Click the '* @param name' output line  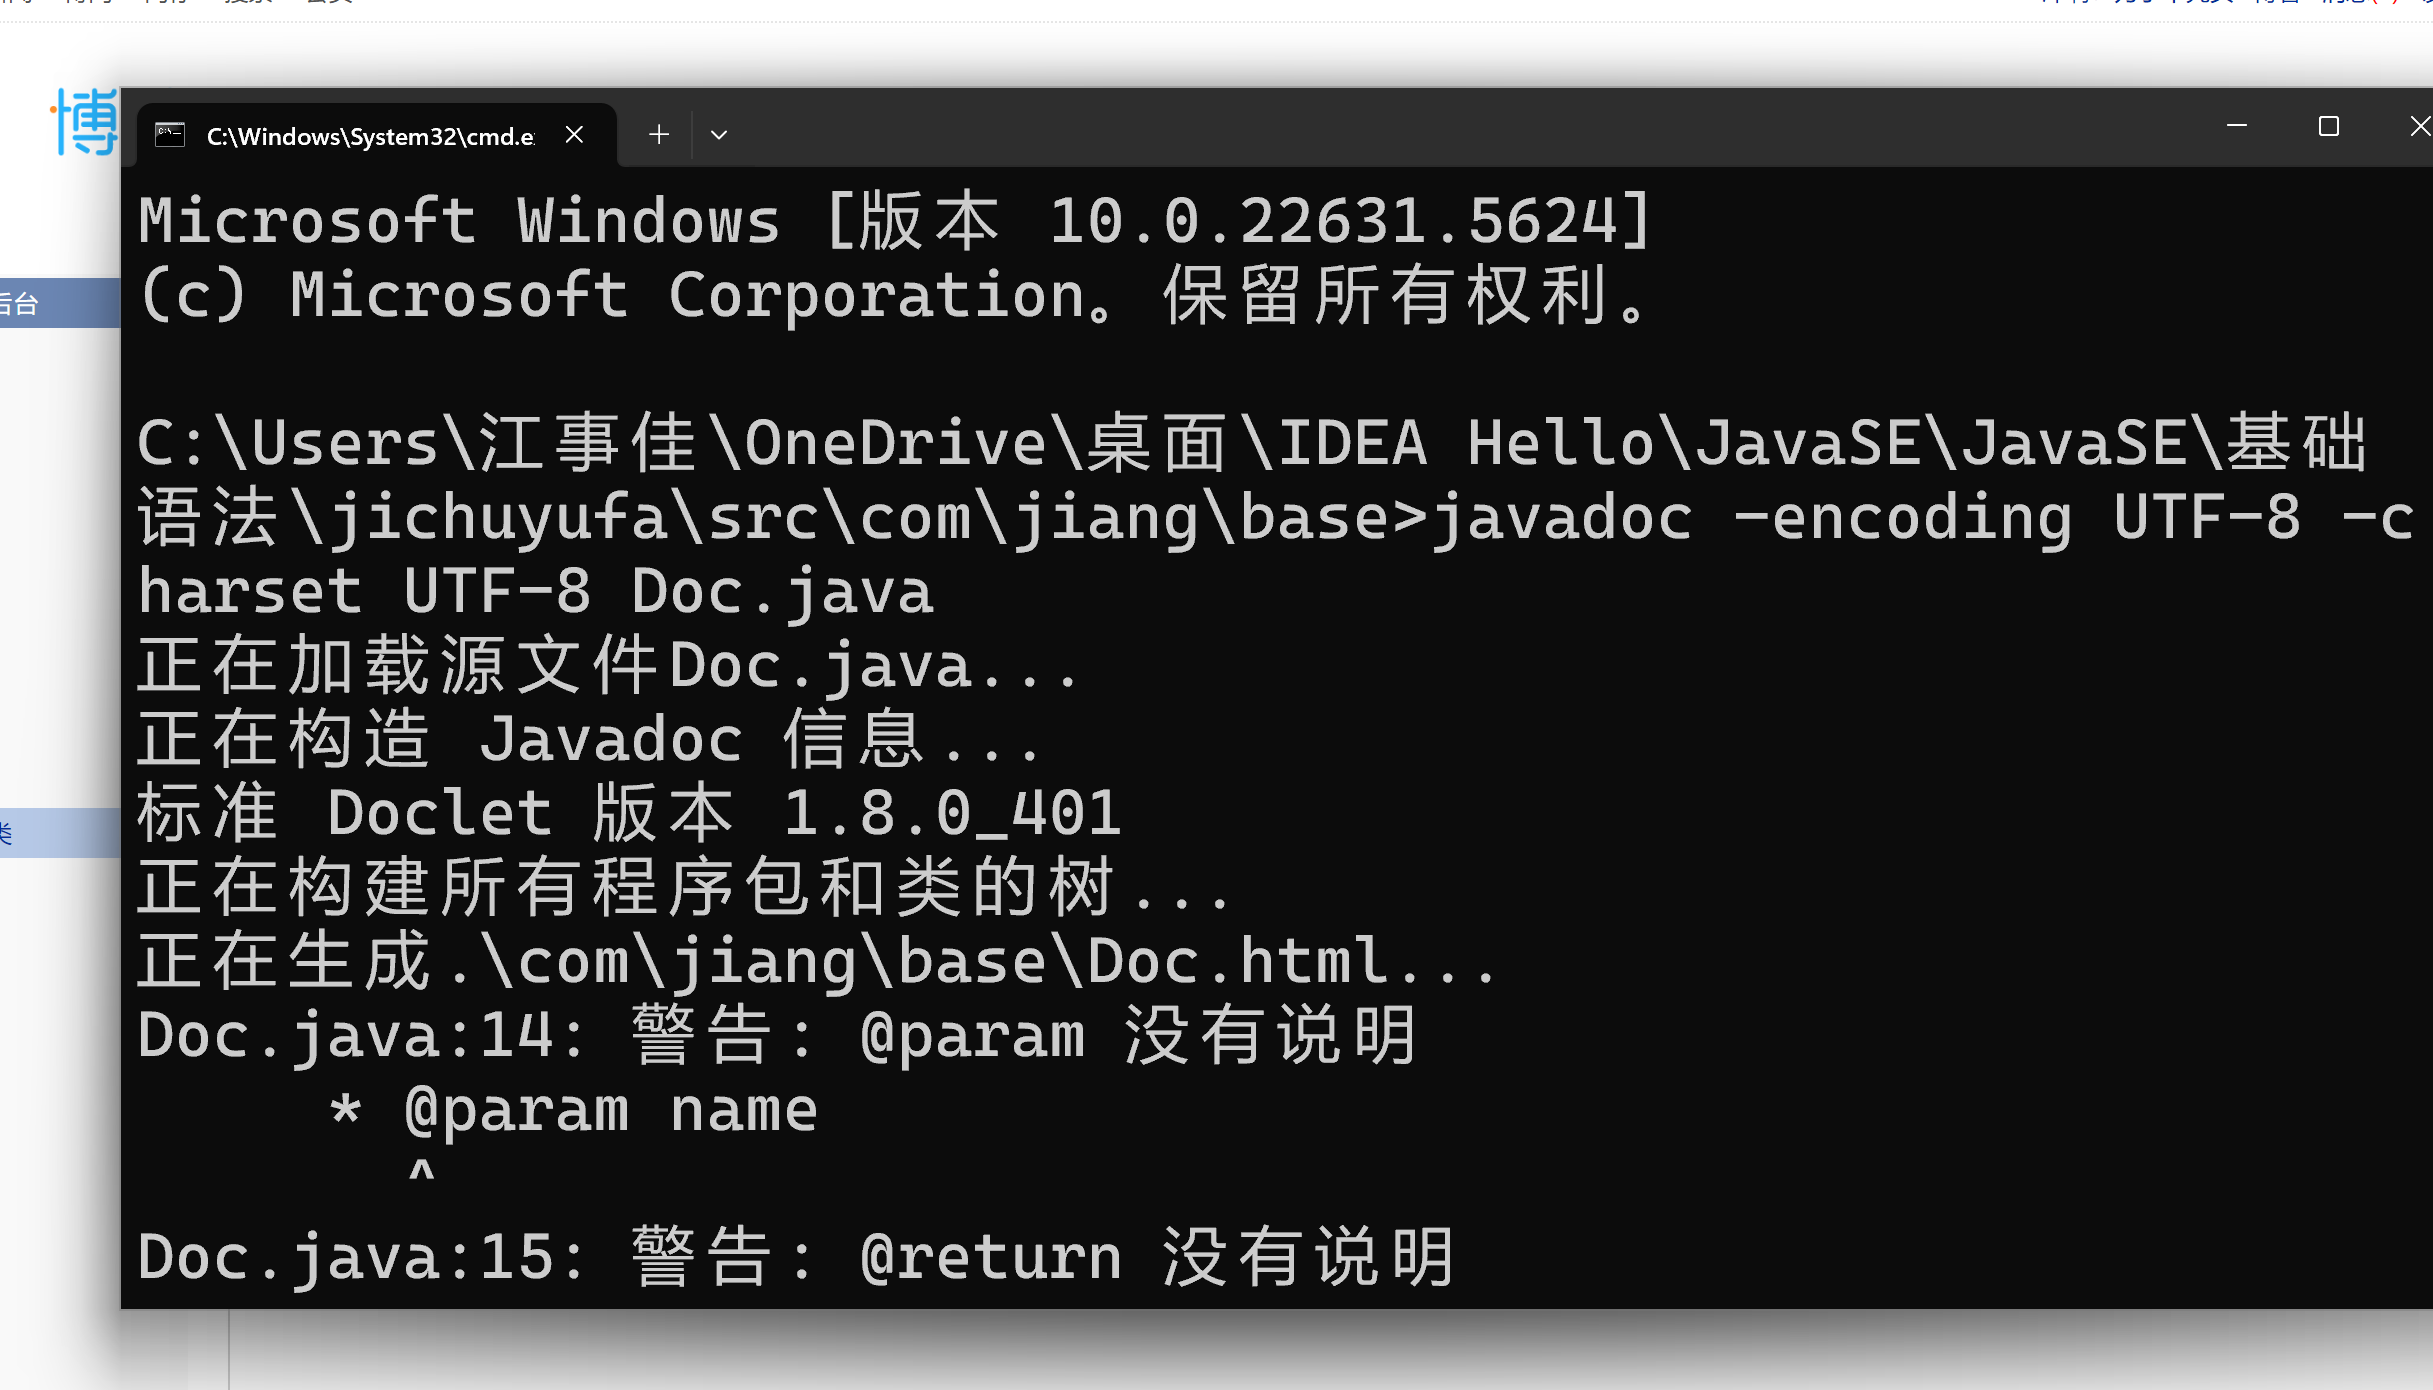pos(572,1110)
